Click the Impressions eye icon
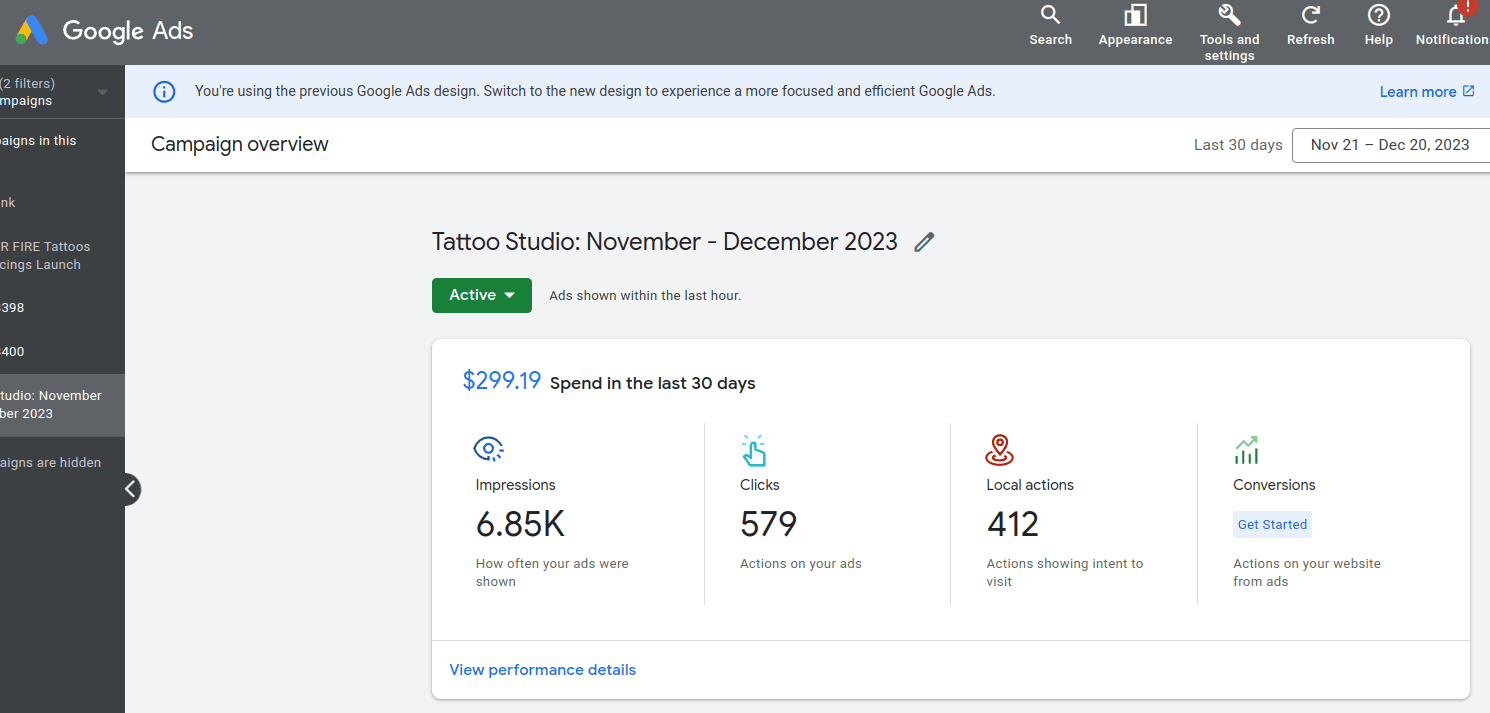This screenshot has height=713, width=1490. (488, 449)
